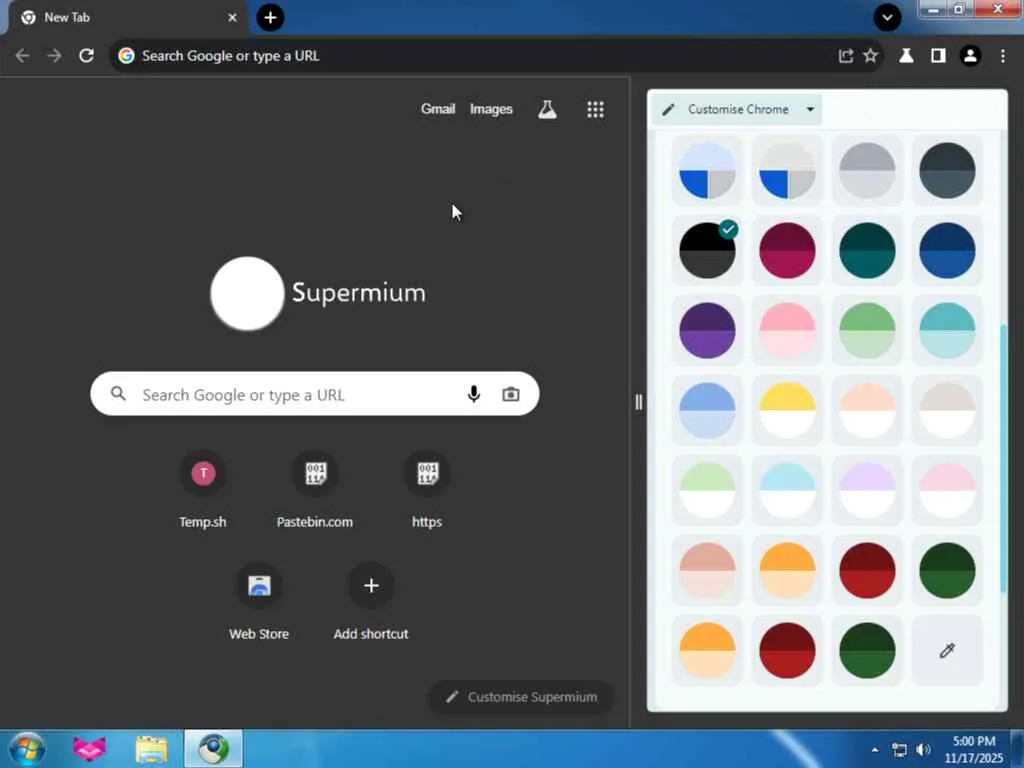1024x768 pixels.
Task: Bookmark this tab with the star icon
Action: pyautogui.click(x=871, y=56)
